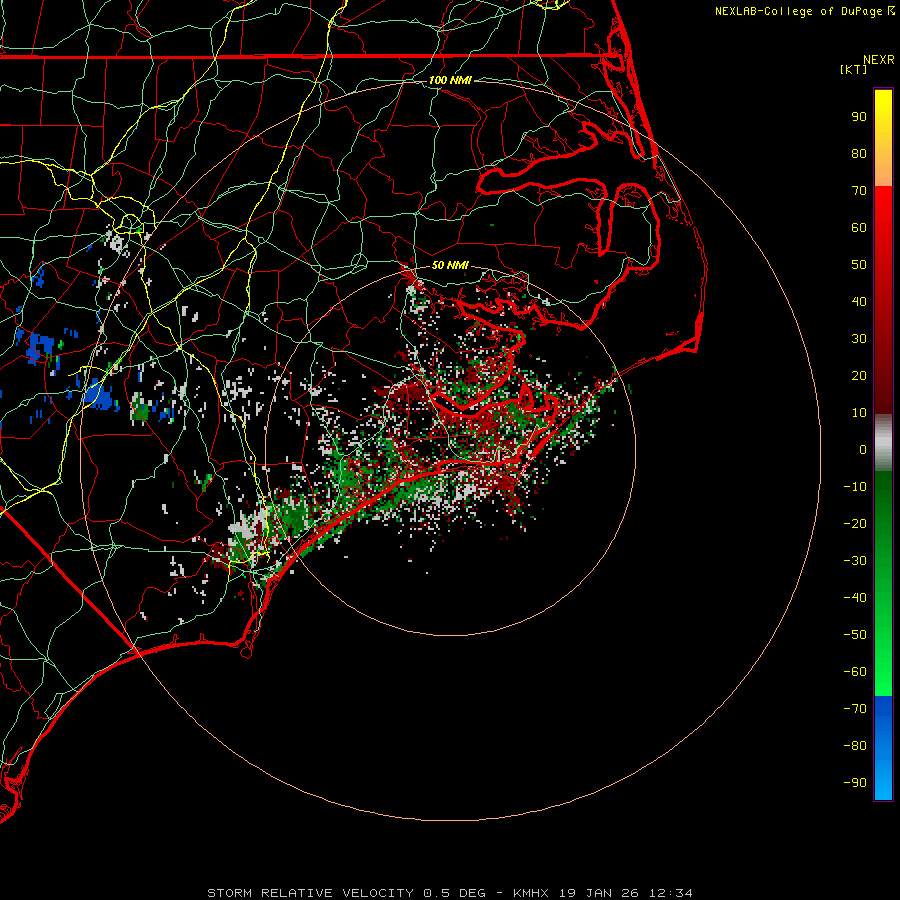The height and width of the screenshot is (900, 900).
Task: Click the 60 value on velocity scale
Action: (859, 228)
